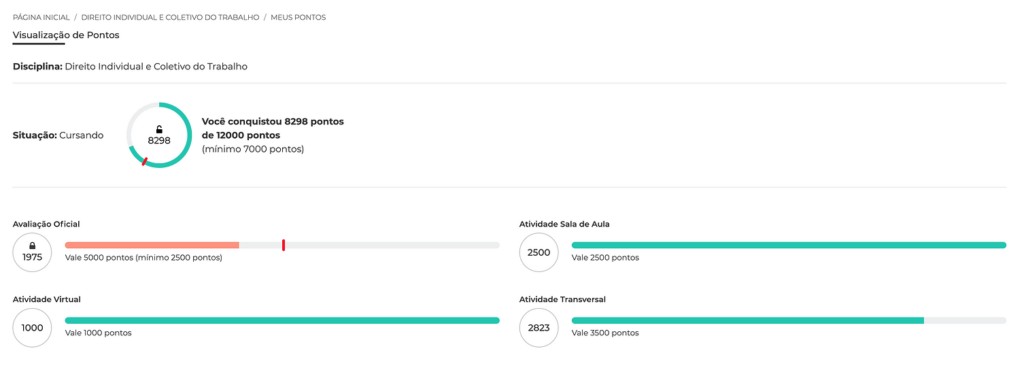This screenshot has height=370, width=1024.
Task: Click the circular 8298 total points gauge
Action: 159,135
